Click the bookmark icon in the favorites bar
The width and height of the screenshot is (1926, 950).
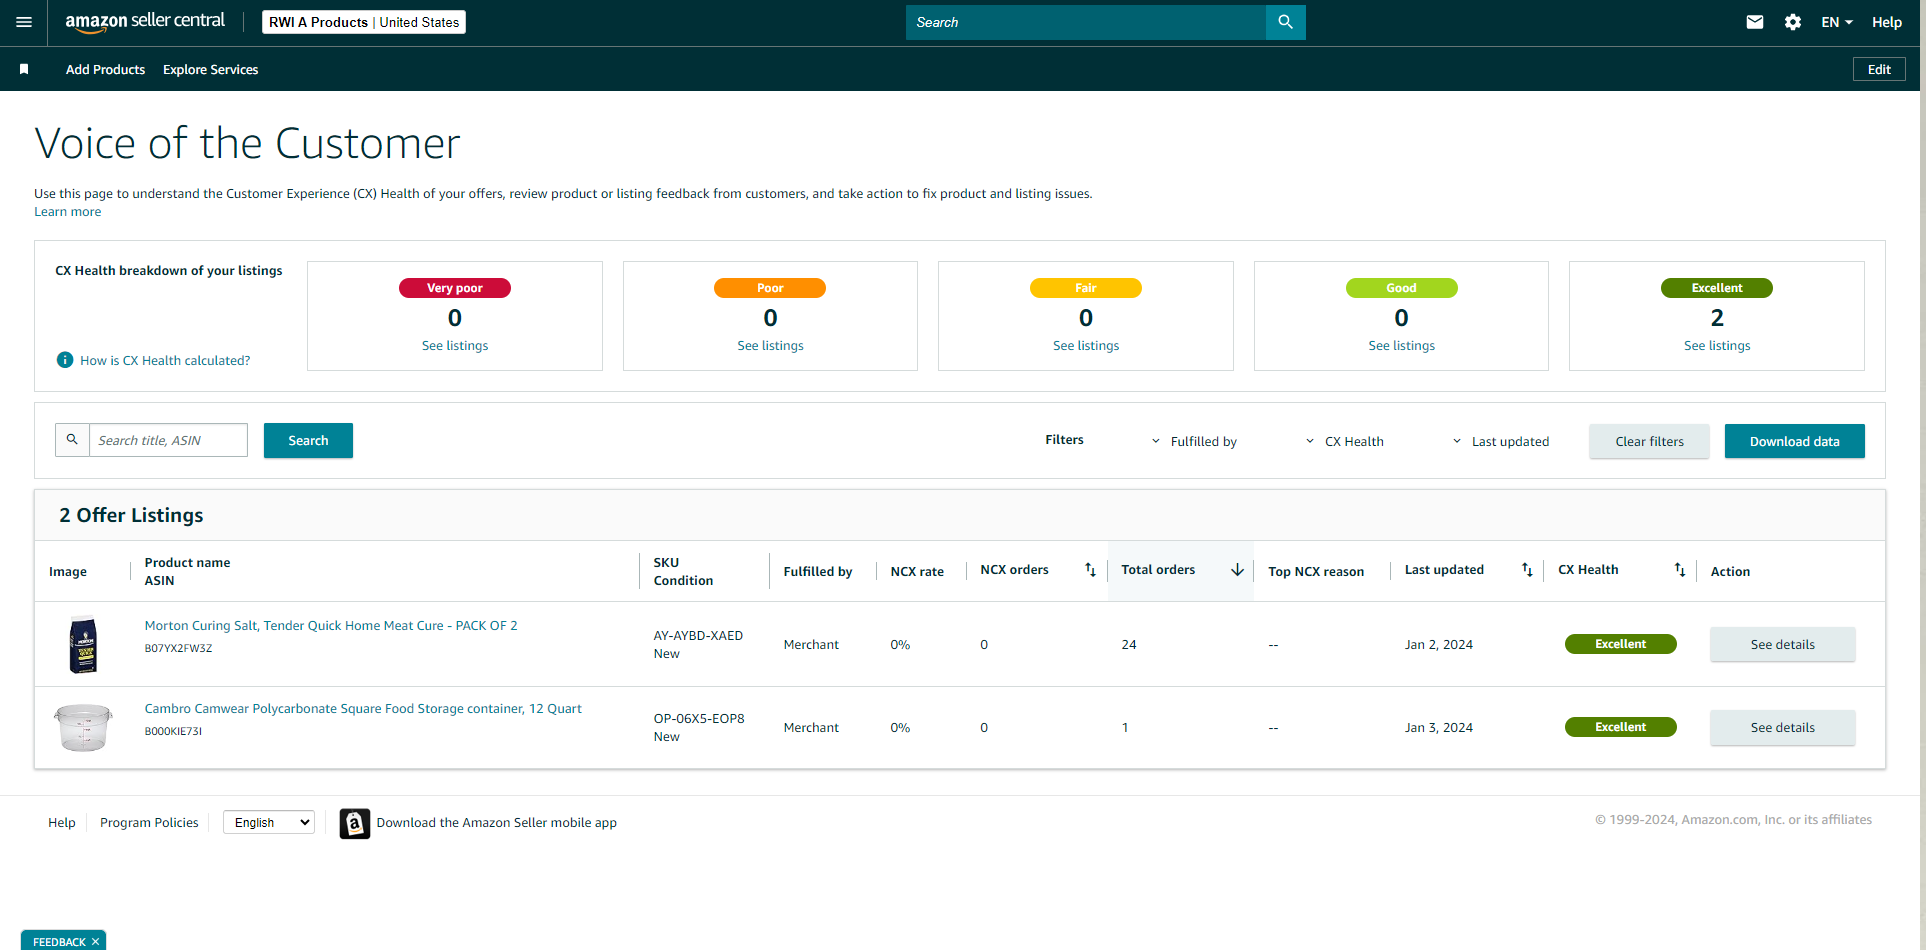click(24, 69)
